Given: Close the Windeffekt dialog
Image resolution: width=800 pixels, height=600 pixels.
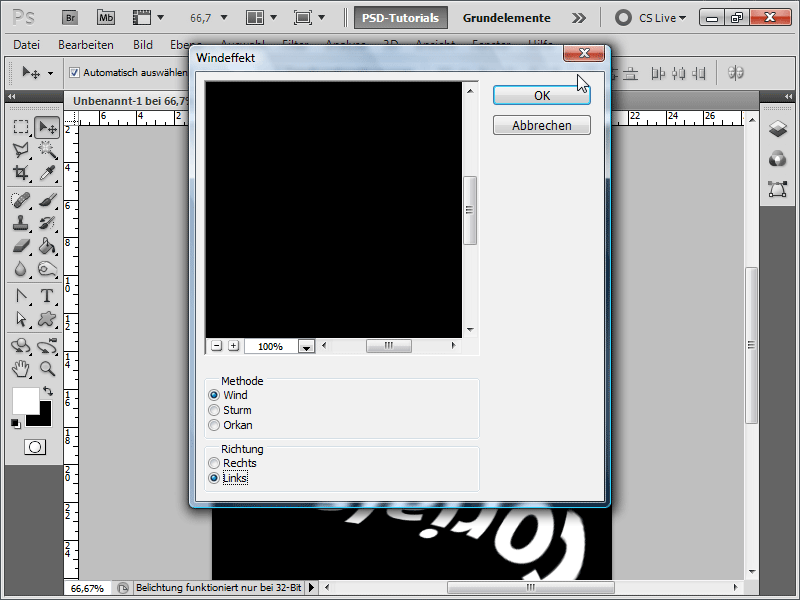Looking at the screenshot, I should coord(584,53).
